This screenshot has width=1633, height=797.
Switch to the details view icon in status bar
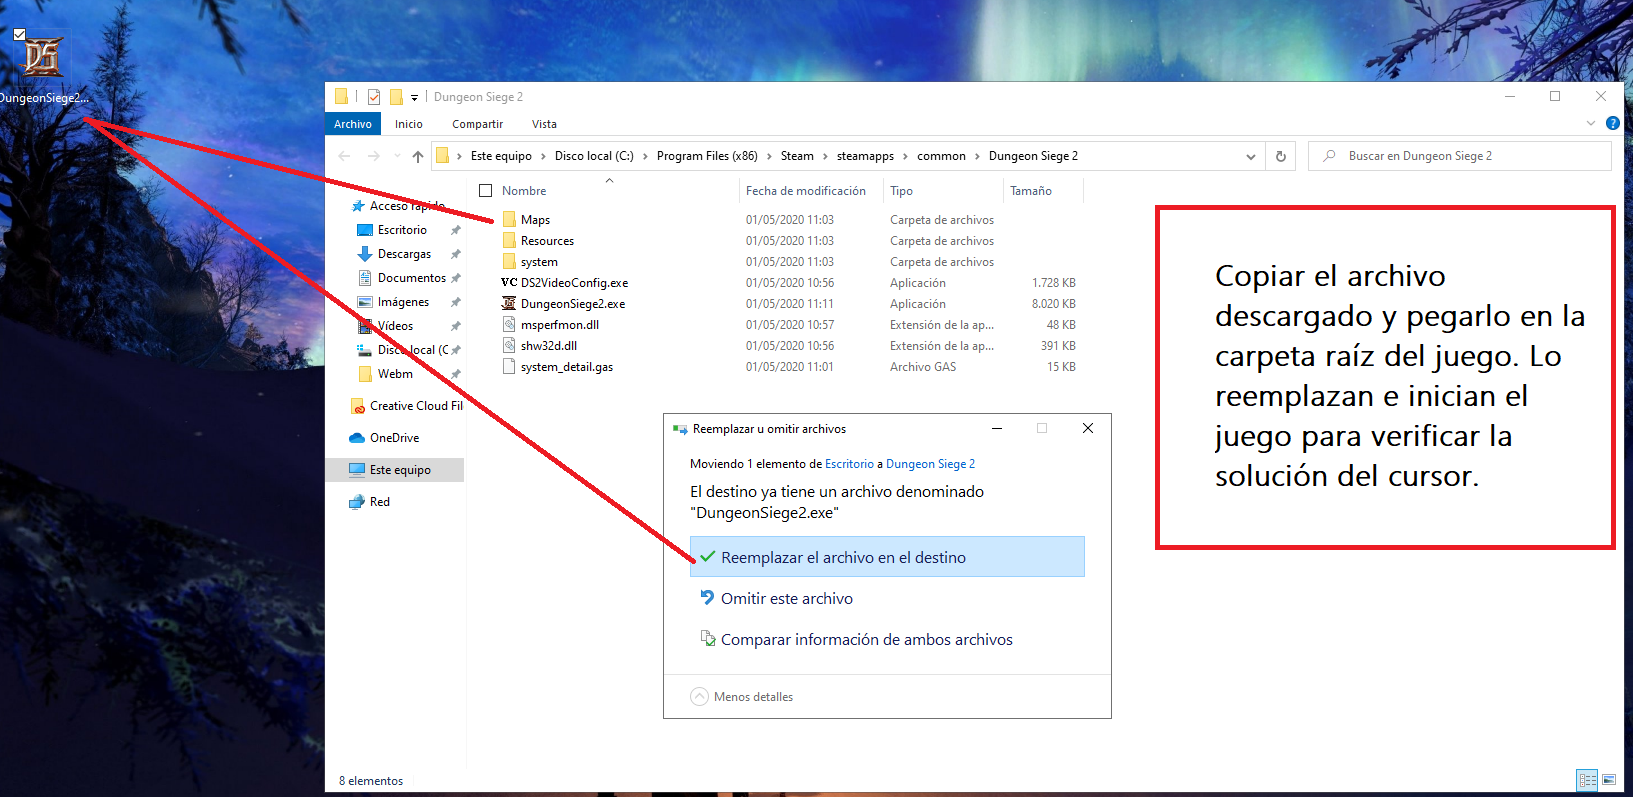(x=1587, y=780)
